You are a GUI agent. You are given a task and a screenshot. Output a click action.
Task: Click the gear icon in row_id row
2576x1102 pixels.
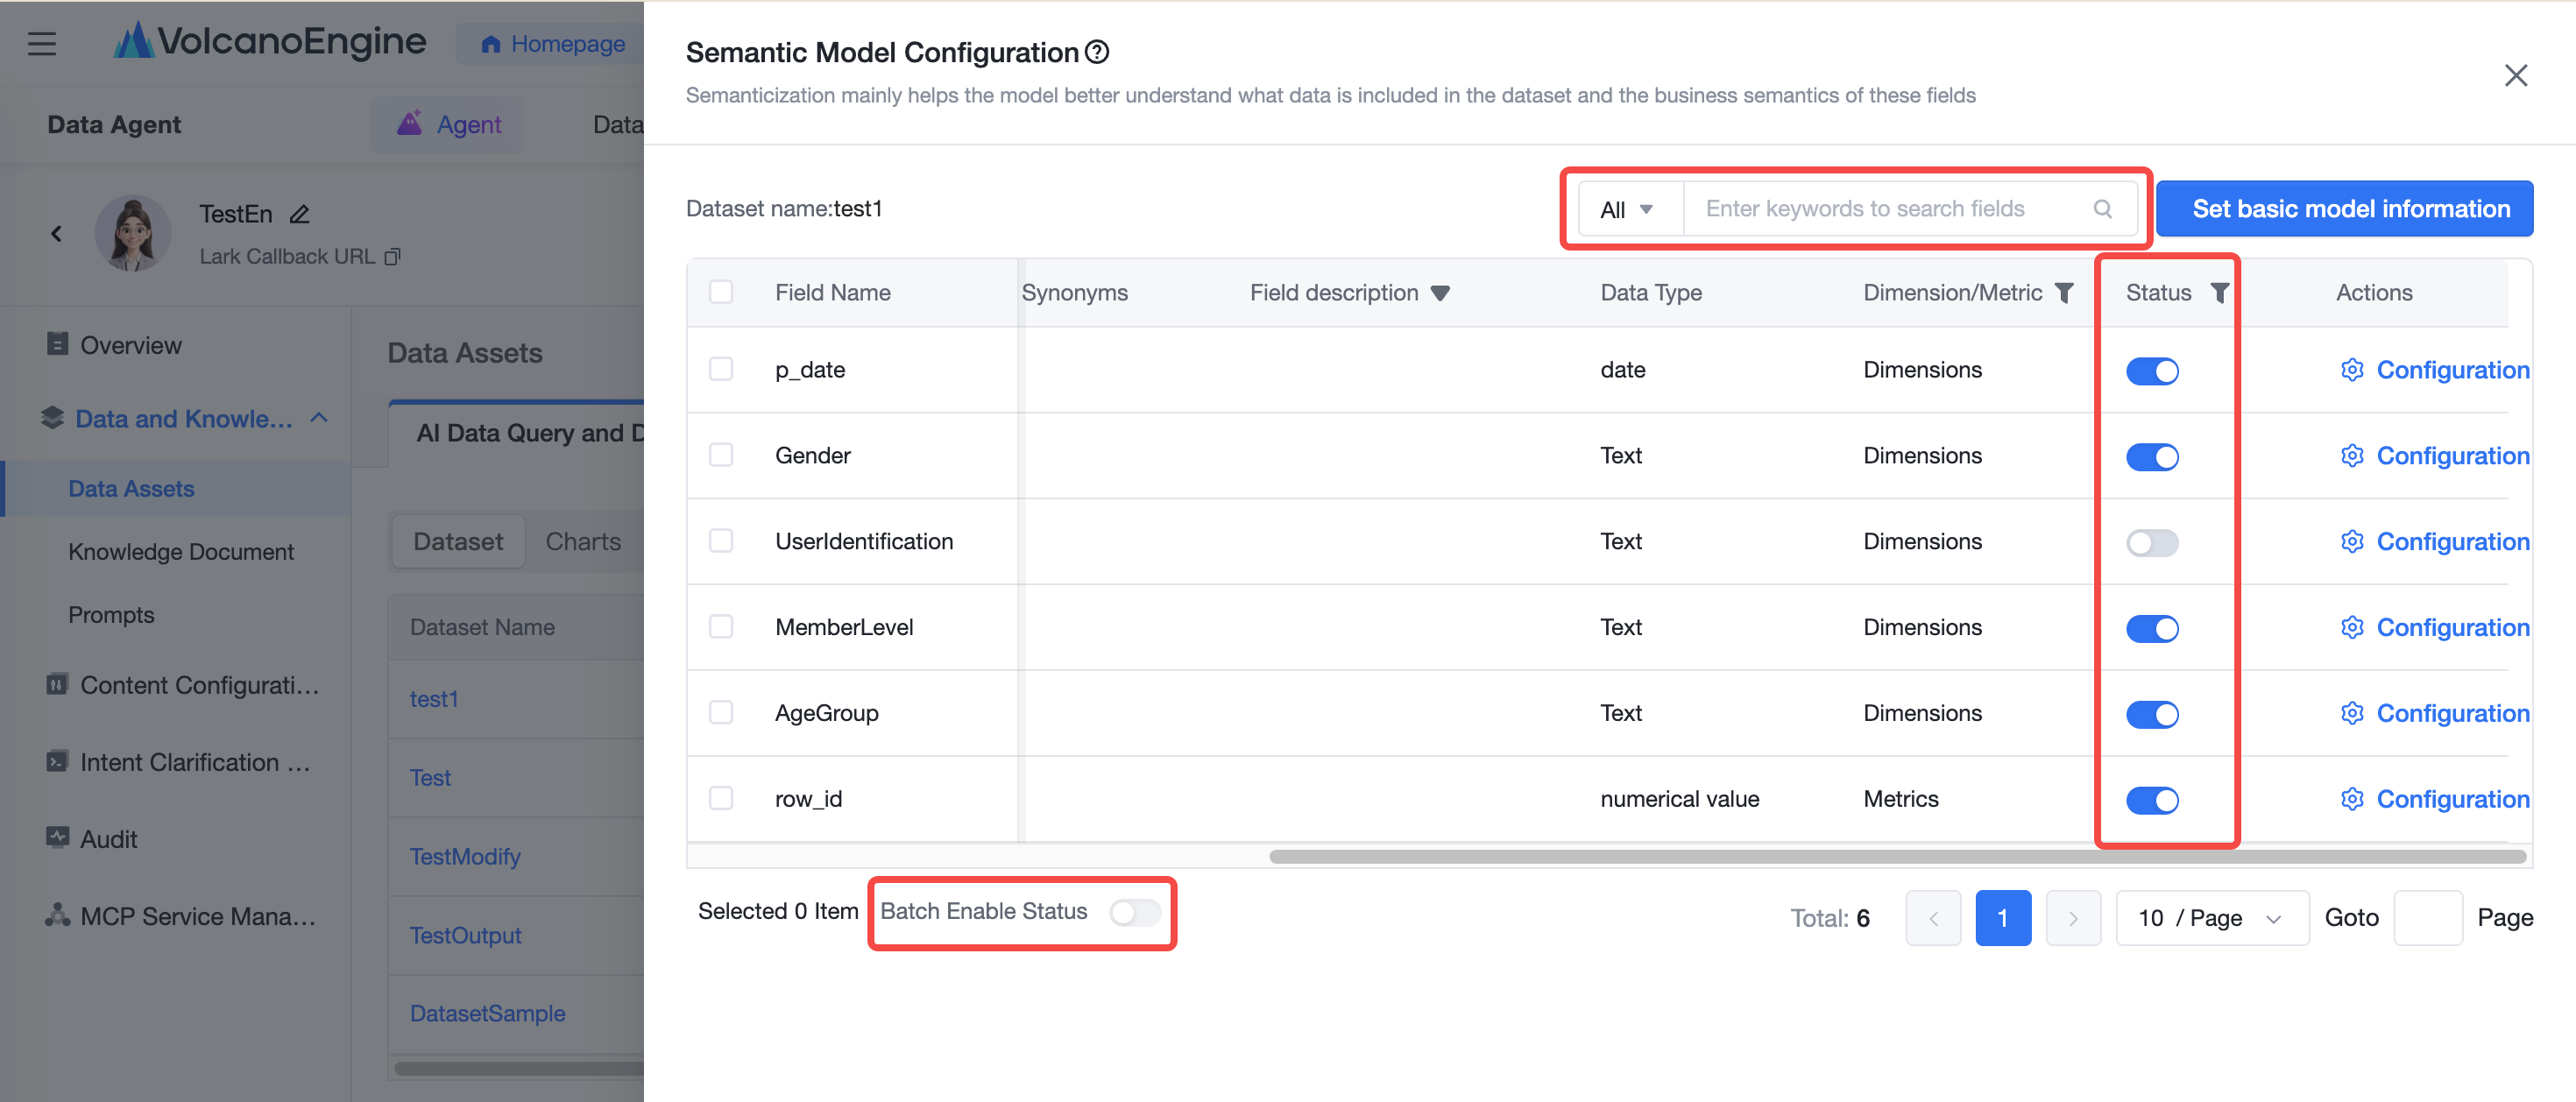(2352, 799)
